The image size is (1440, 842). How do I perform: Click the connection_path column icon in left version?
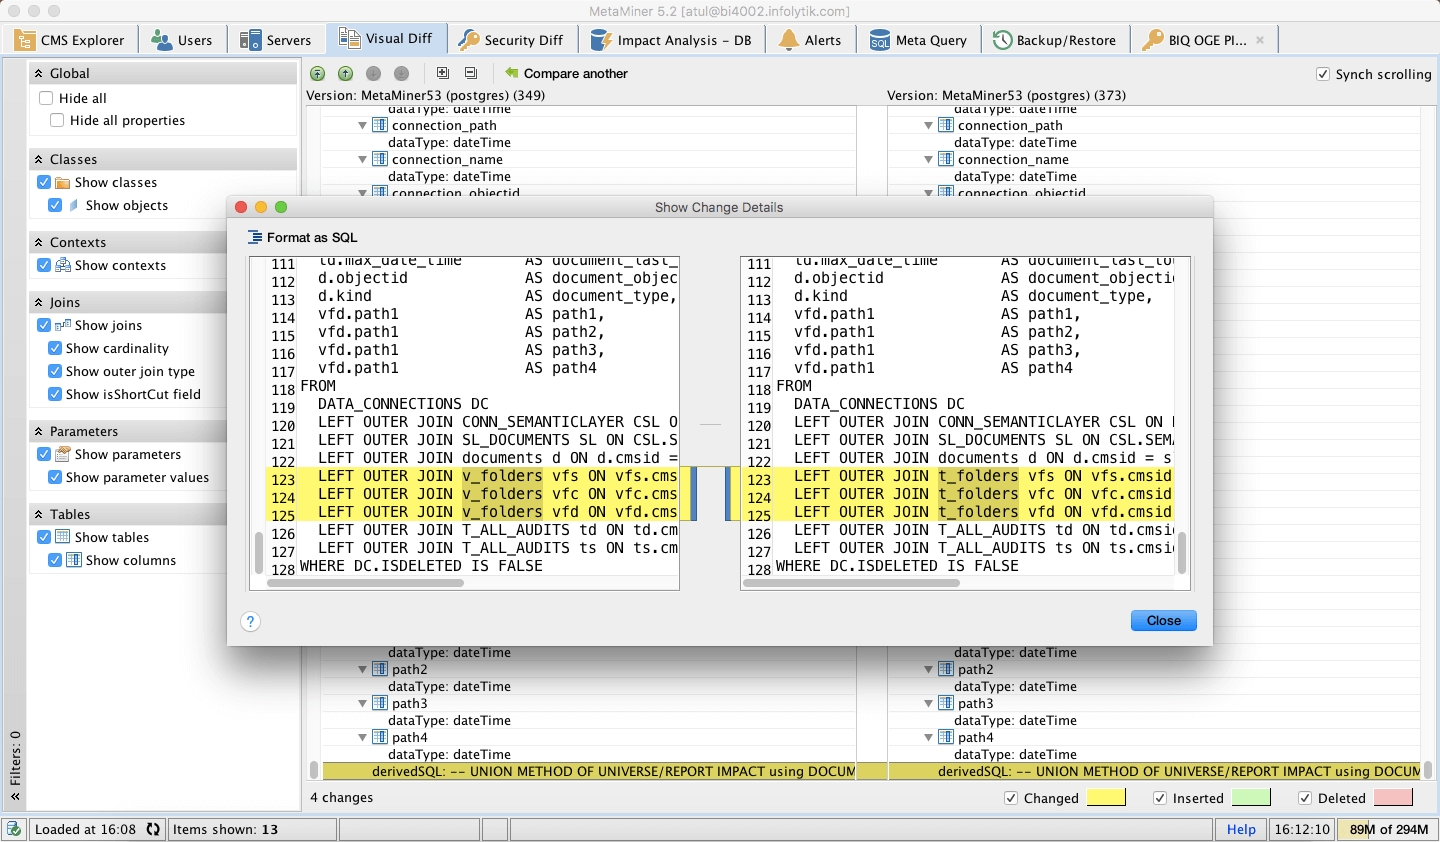(x=380, y=125)
